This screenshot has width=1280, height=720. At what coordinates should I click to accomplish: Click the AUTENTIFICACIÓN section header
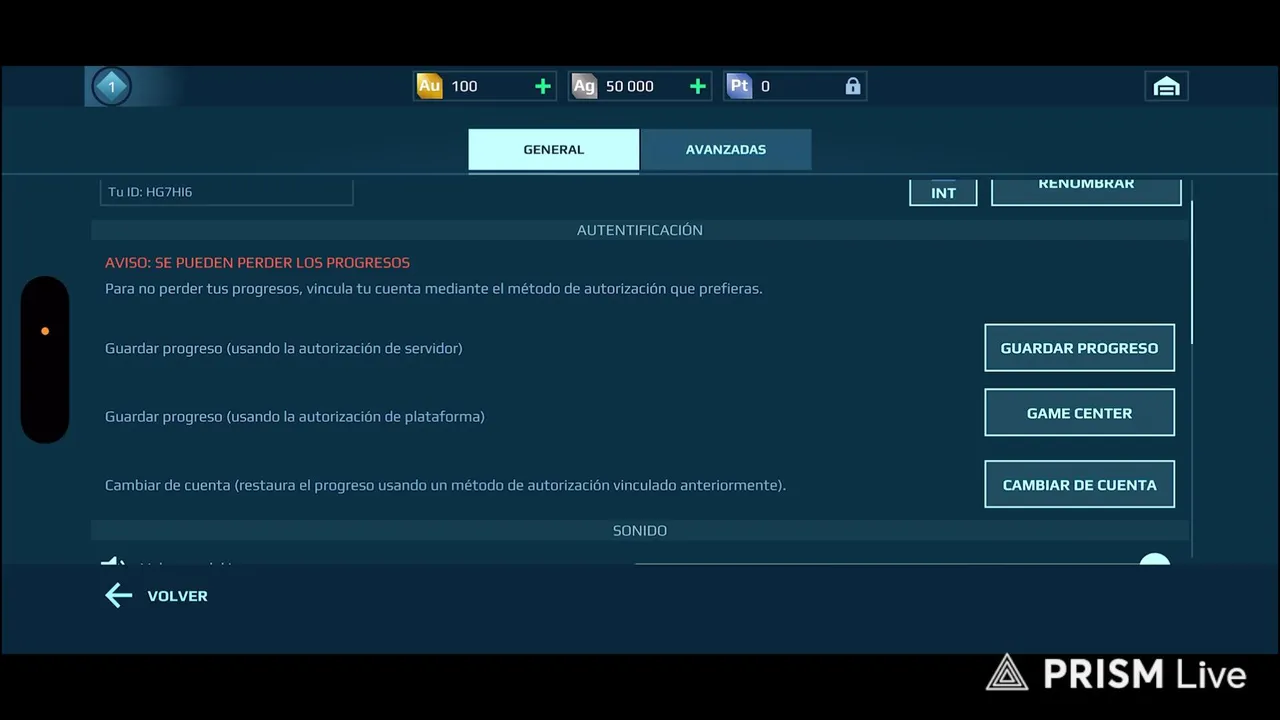(640, 230)
